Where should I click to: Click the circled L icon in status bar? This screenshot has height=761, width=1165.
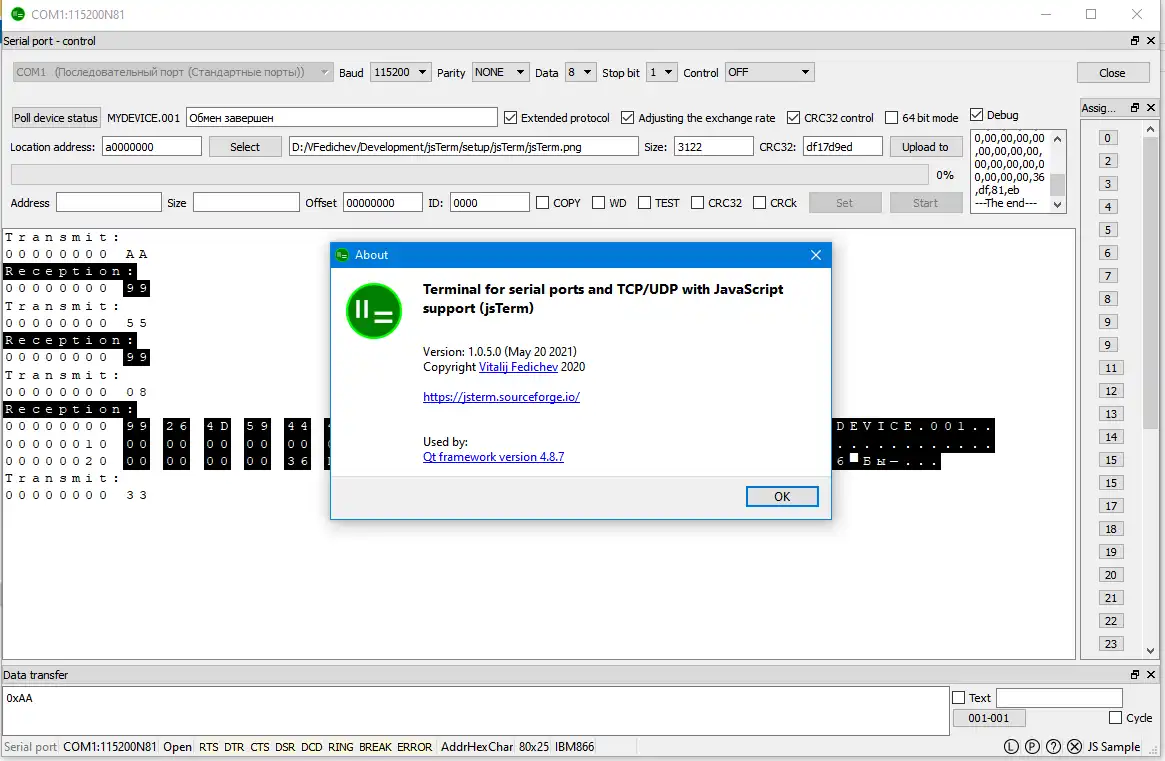1011,747
